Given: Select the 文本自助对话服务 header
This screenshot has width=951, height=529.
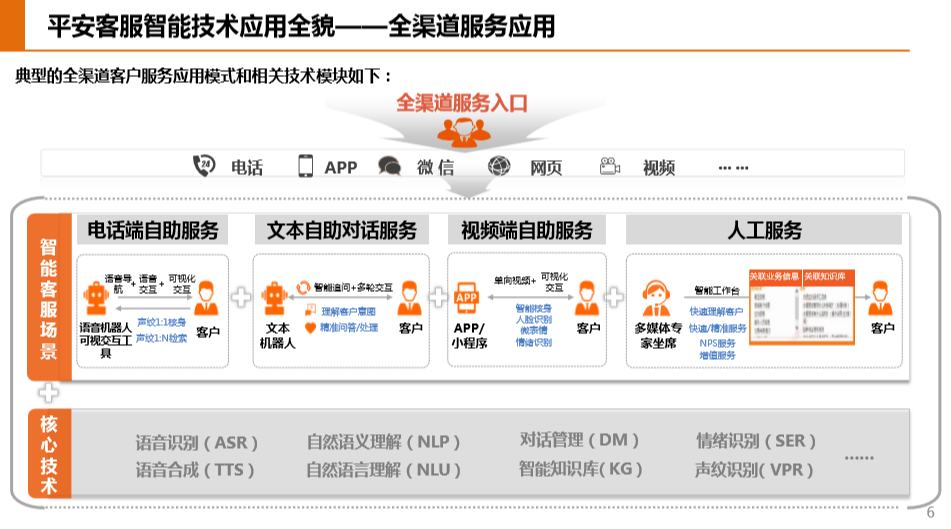Looking at the screenshot, I should point(341,231).
